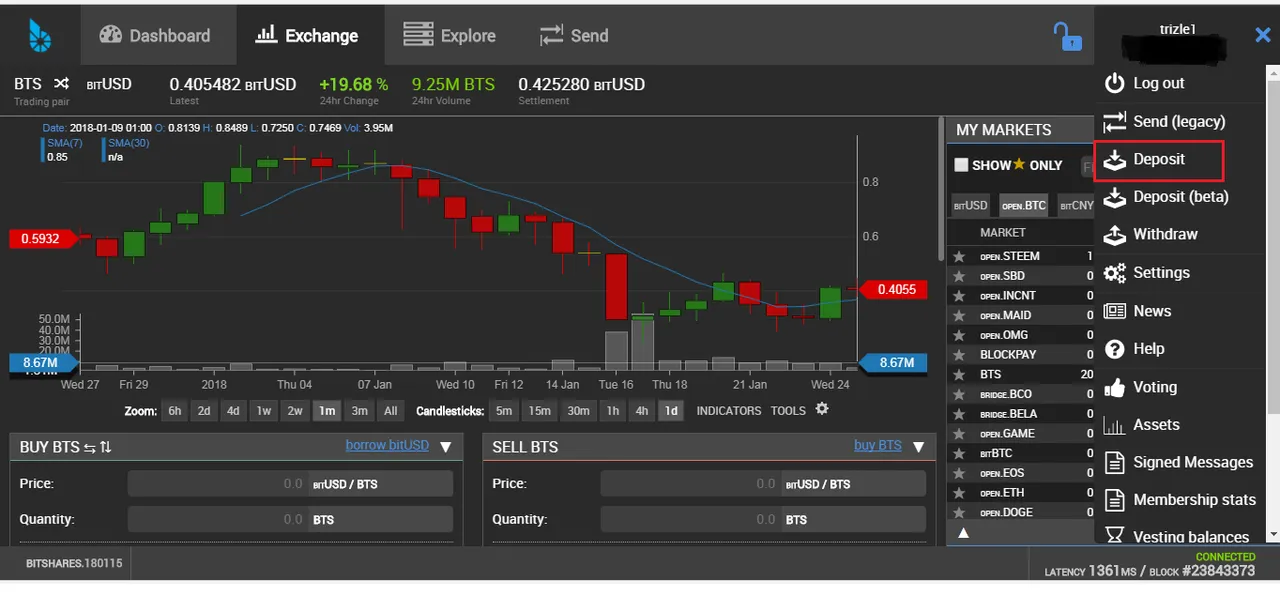Select 1d candlesticks
Image resolution: width=1280 pixels, height=613 pixels.
[x=672, y=411]
